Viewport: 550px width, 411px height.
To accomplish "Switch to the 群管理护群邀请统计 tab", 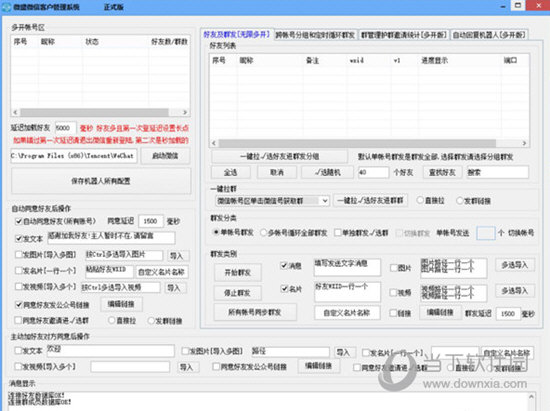I will point(404,35).
